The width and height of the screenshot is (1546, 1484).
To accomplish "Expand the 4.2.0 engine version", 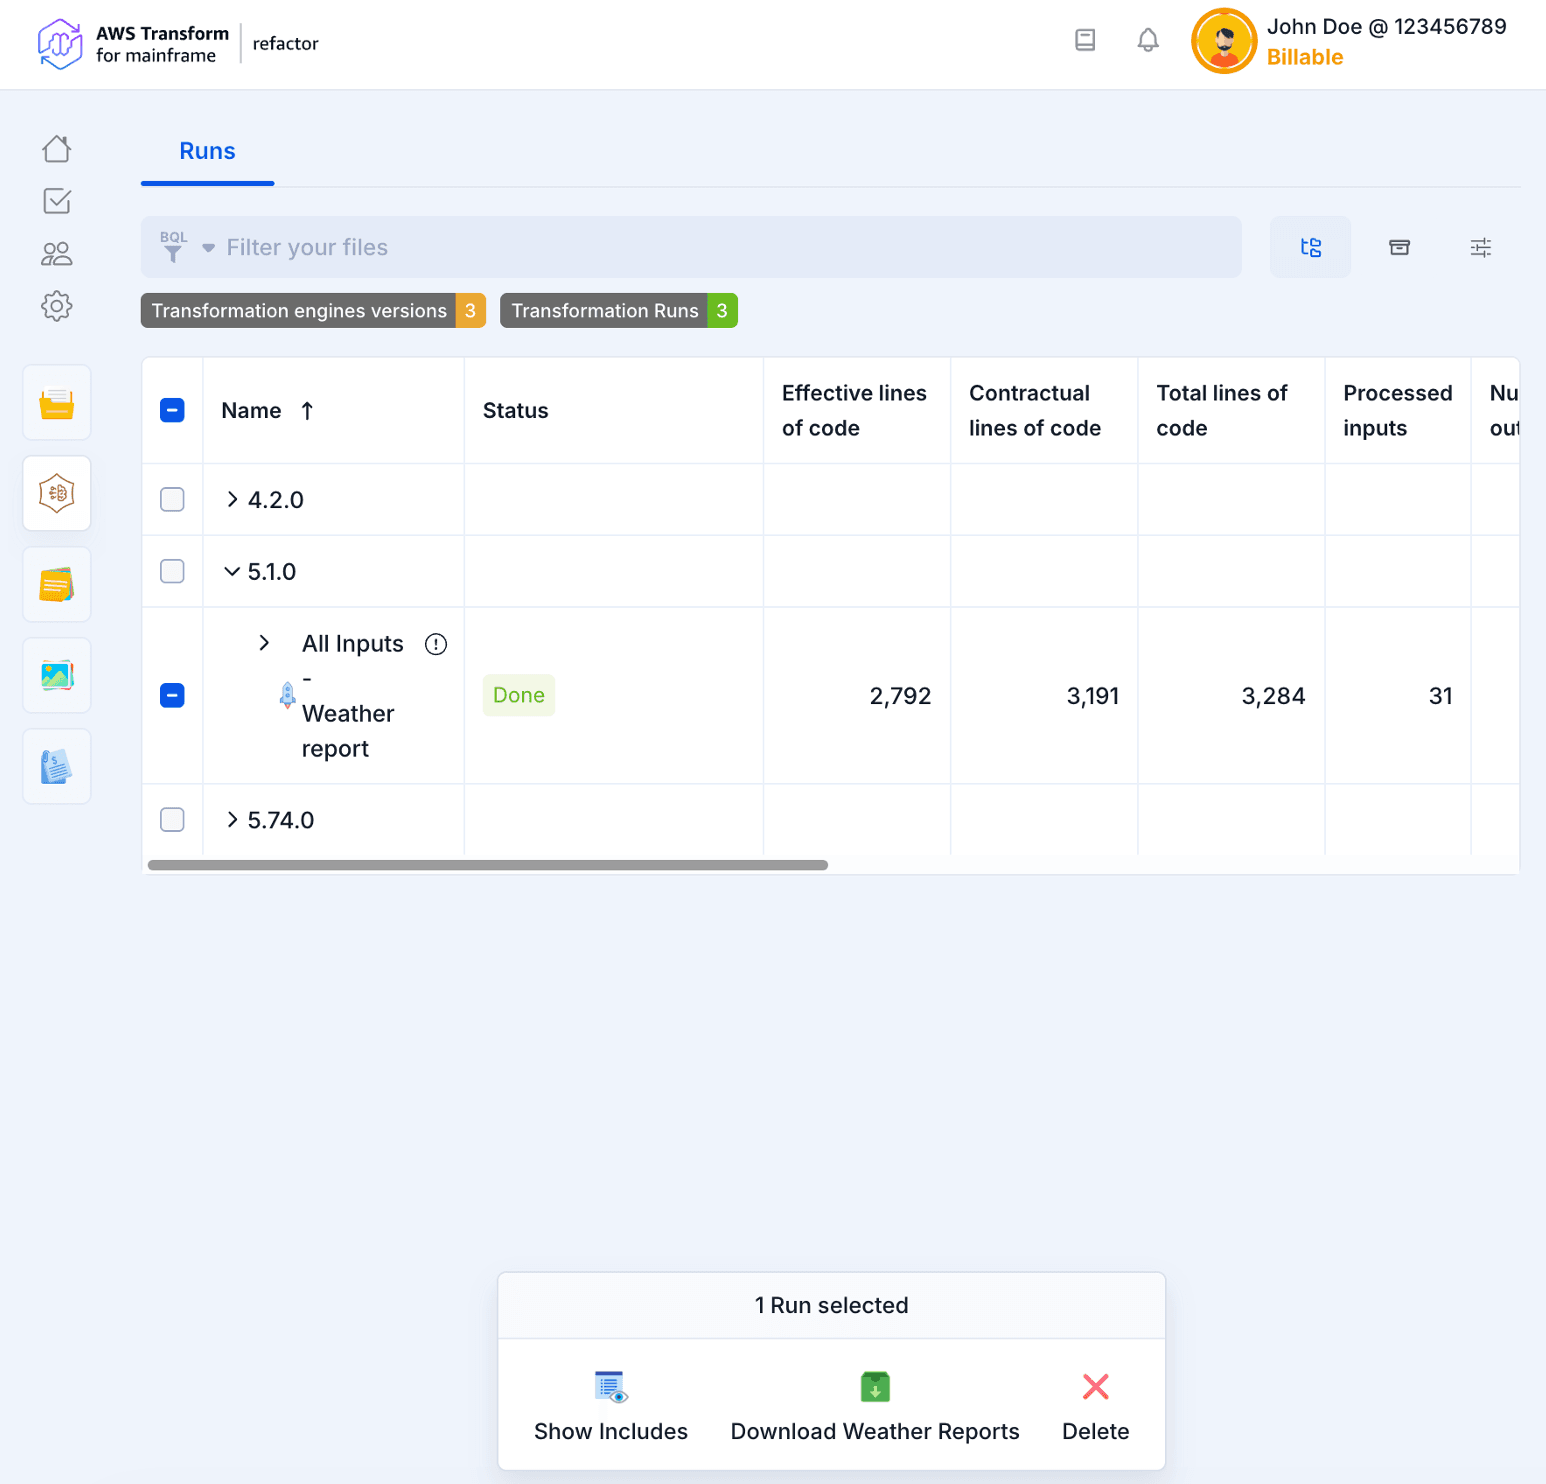I will tap(232, 499).
